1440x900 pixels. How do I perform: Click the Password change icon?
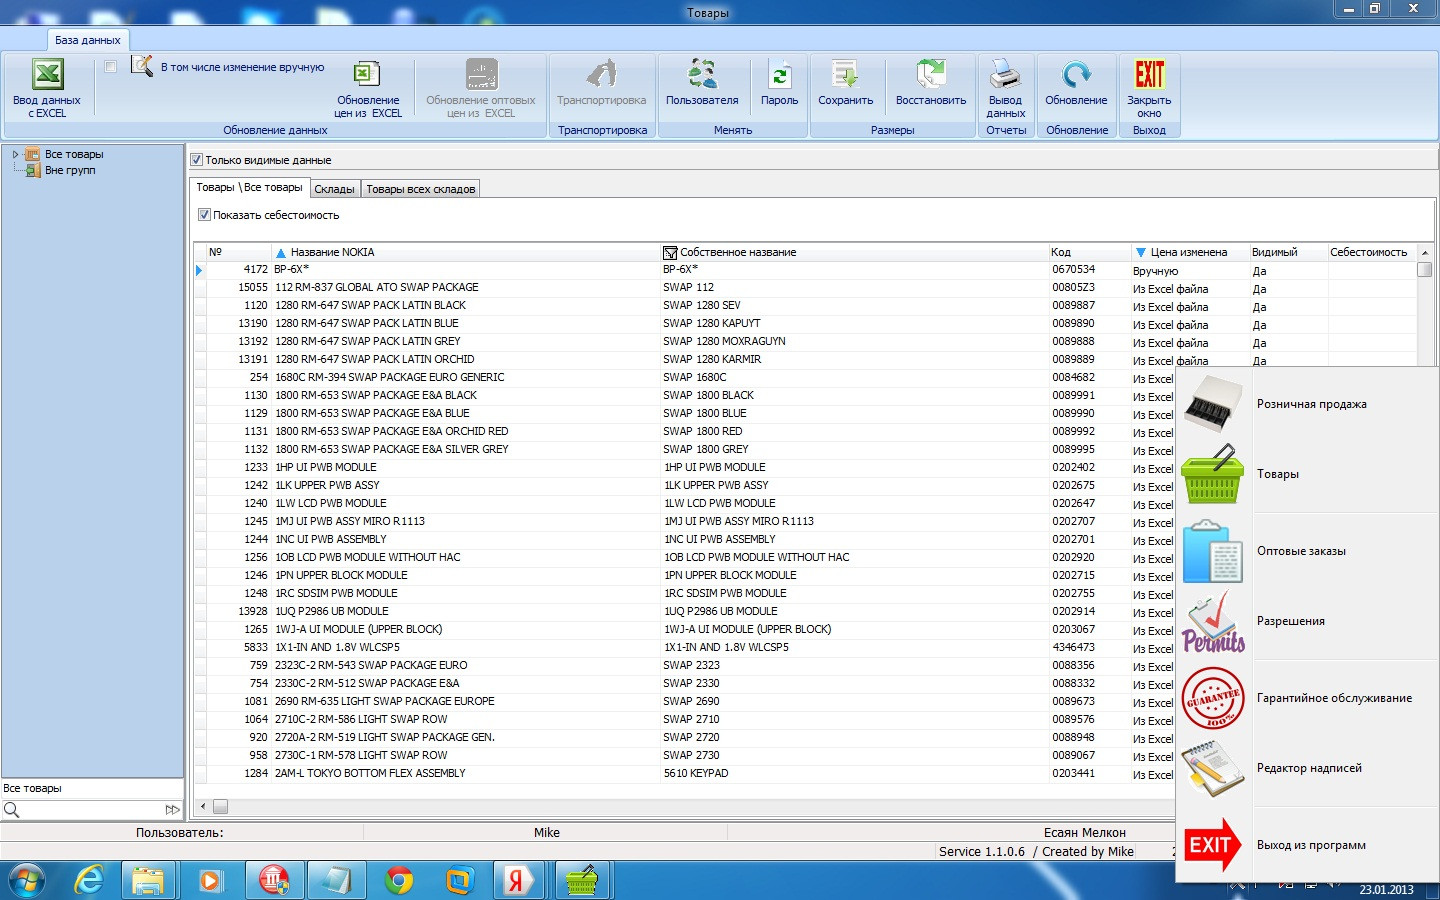point(780,74)
